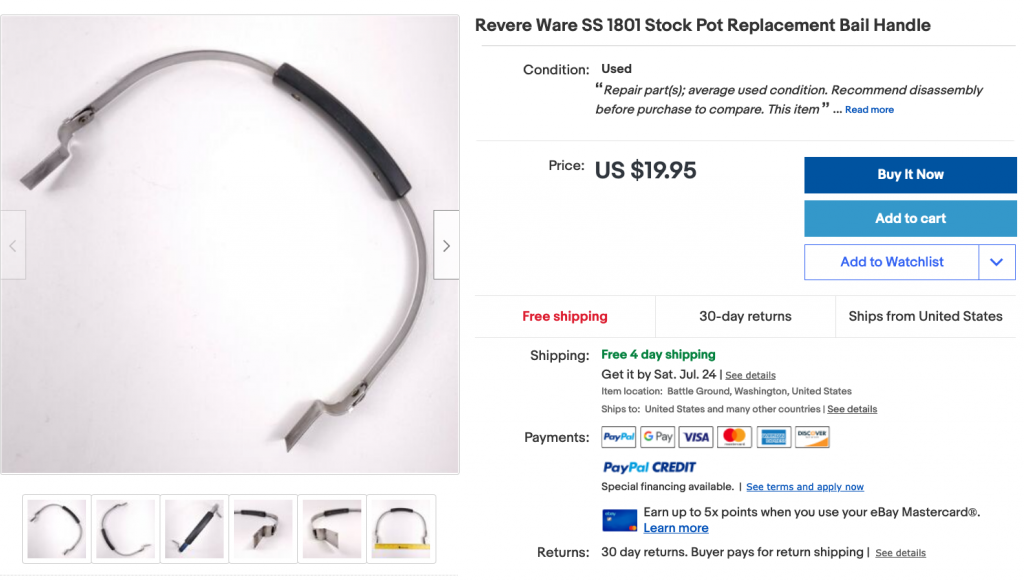Select the third thumbnail showing handle grip
The width and height of the screenshot is (1024, 581).
(x=194, y=529)
